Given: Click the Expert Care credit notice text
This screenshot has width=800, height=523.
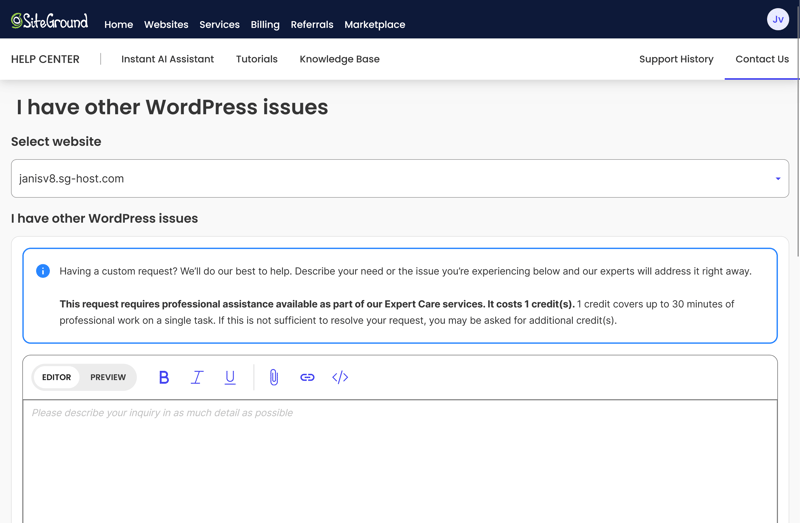Looking at the screenshot, I should tap(396, 312).
